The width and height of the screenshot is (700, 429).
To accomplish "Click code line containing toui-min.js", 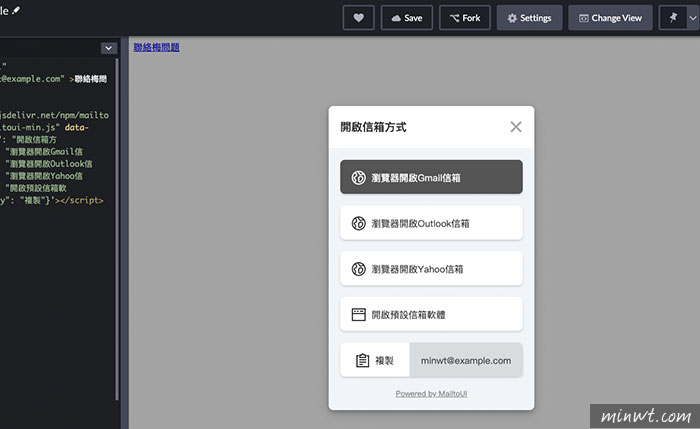I will 45,127.
